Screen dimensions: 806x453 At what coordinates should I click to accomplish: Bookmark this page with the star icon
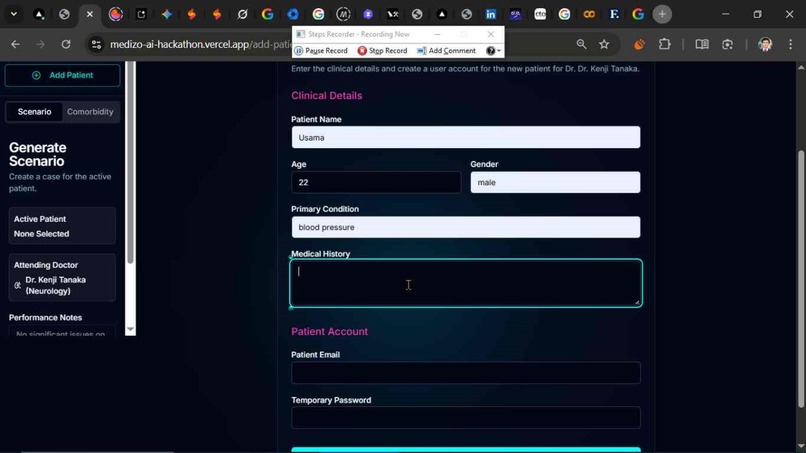[604, 44]
